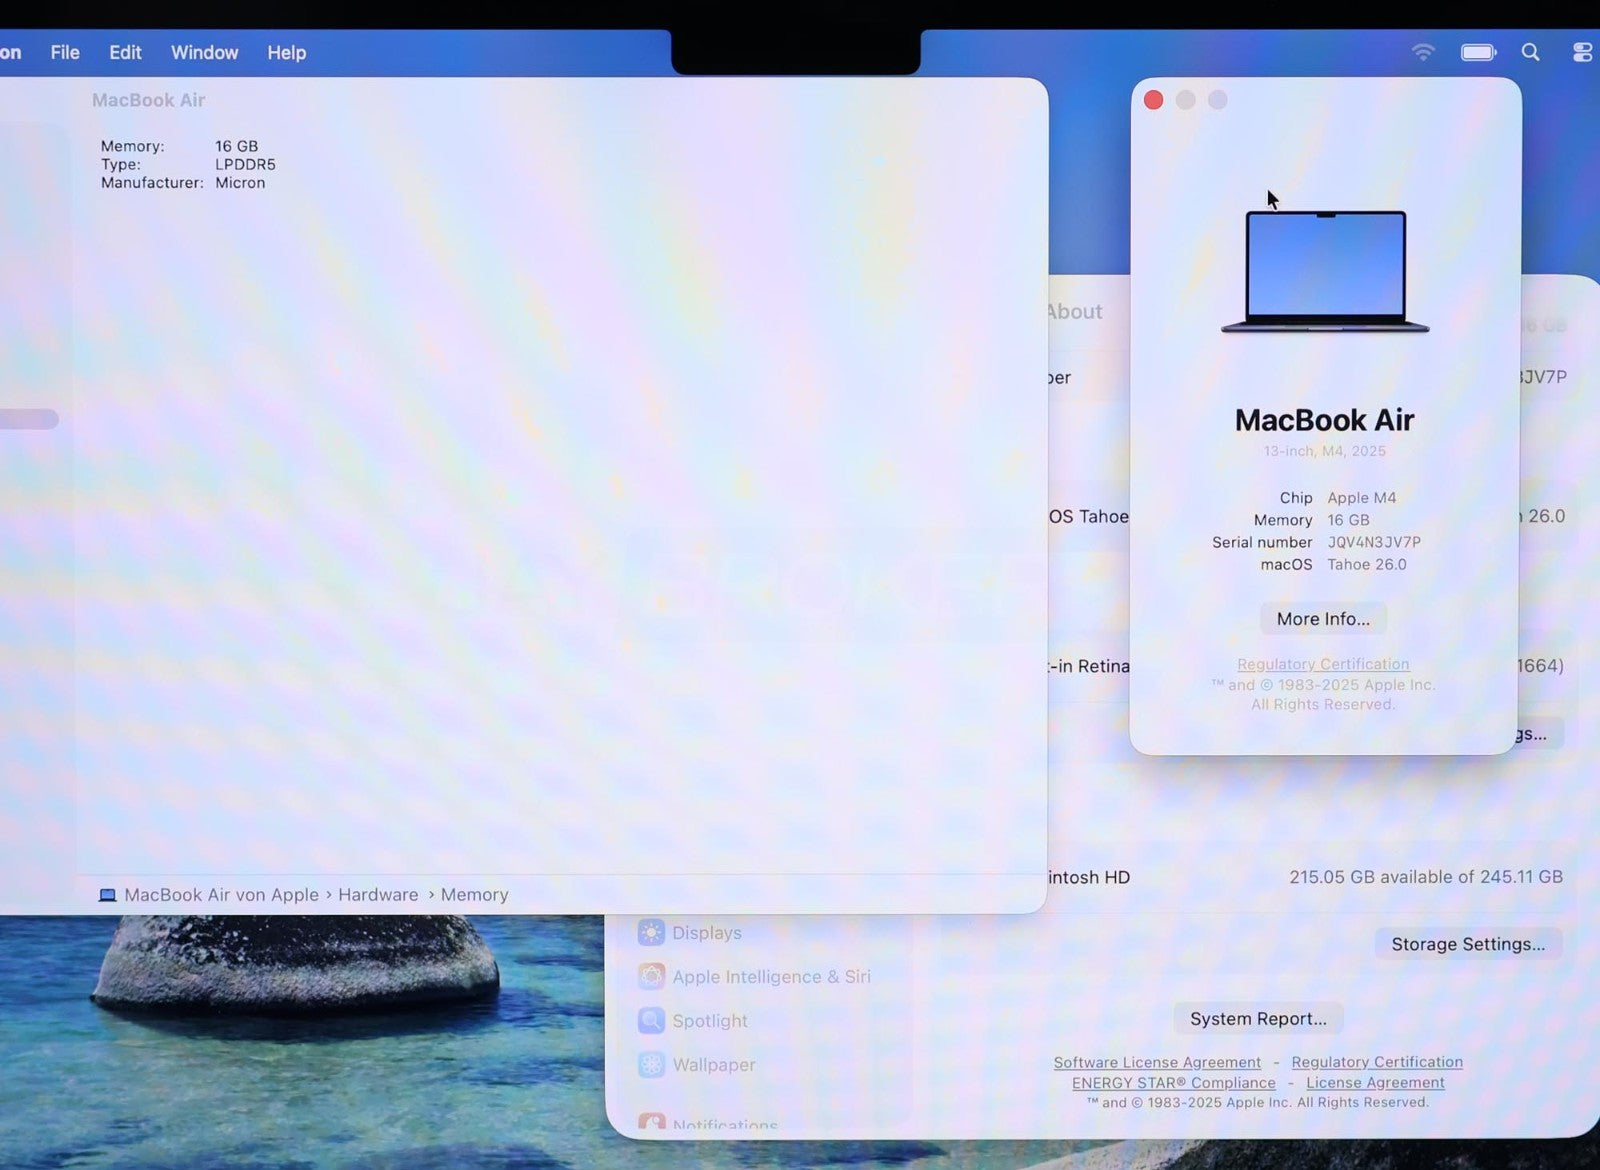Open Apple Intelligence & Siri settings
Image resolution: width=1600 pixels, height=1170 pixels.
[x=770, y=977]
